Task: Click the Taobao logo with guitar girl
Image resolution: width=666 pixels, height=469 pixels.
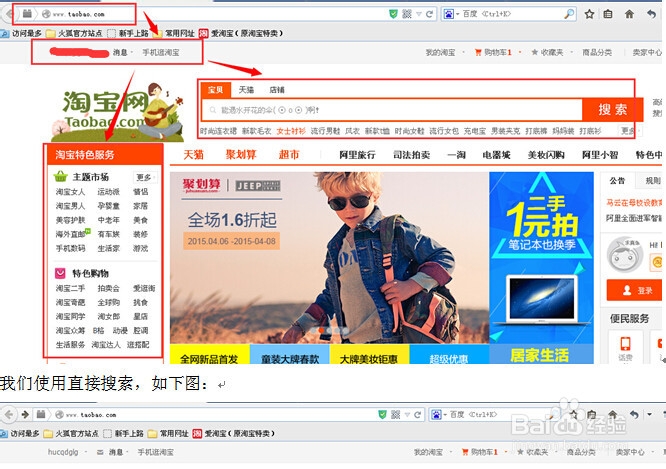Action: click(x=118, y=111)
